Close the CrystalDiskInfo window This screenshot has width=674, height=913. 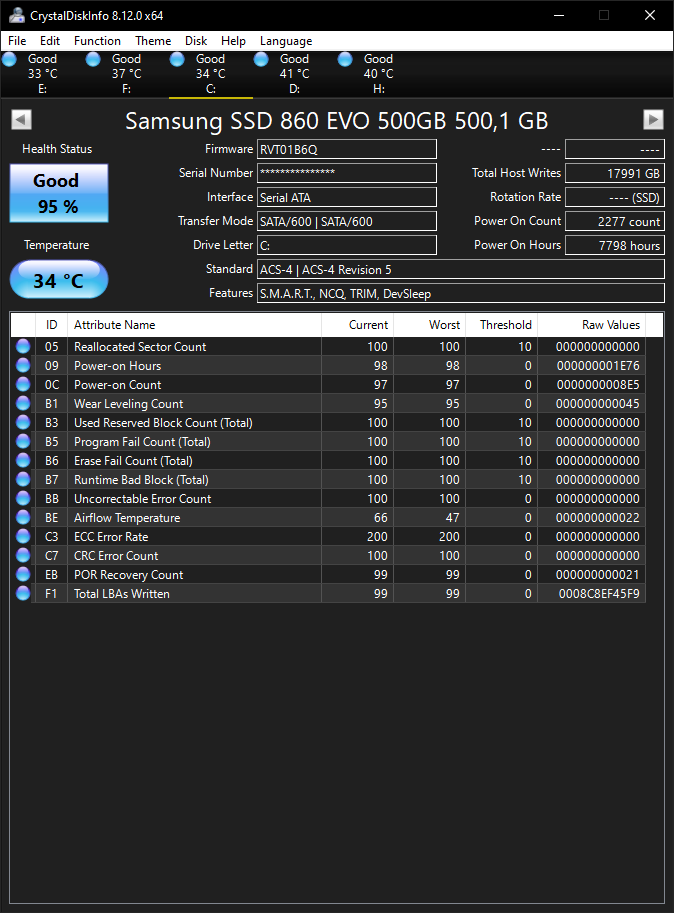click(650, 15)
